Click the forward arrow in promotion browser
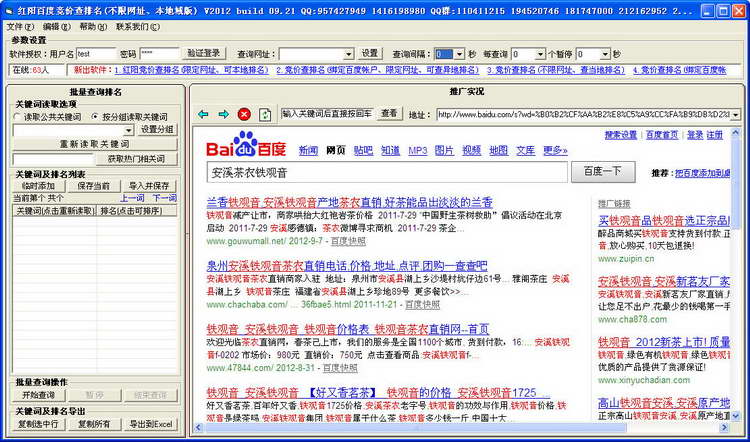The height and width of the screenshot is (442, 750). point(223,114)
